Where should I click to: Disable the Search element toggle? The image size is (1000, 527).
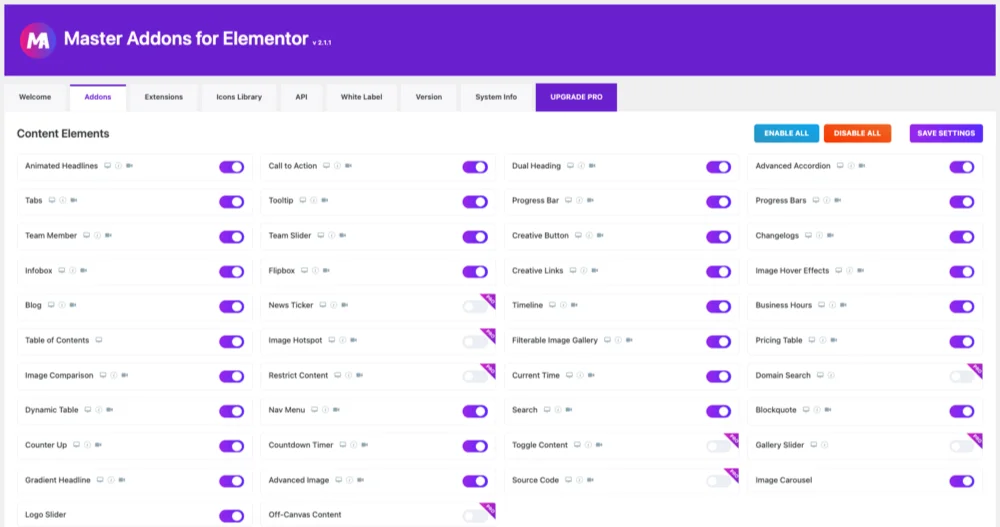click(x=719, y=411)
